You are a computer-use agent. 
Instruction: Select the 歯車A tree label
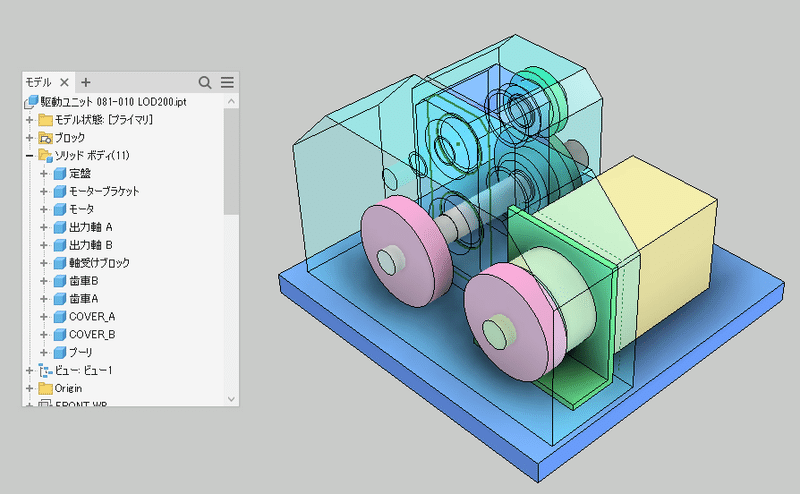(84, 299)
